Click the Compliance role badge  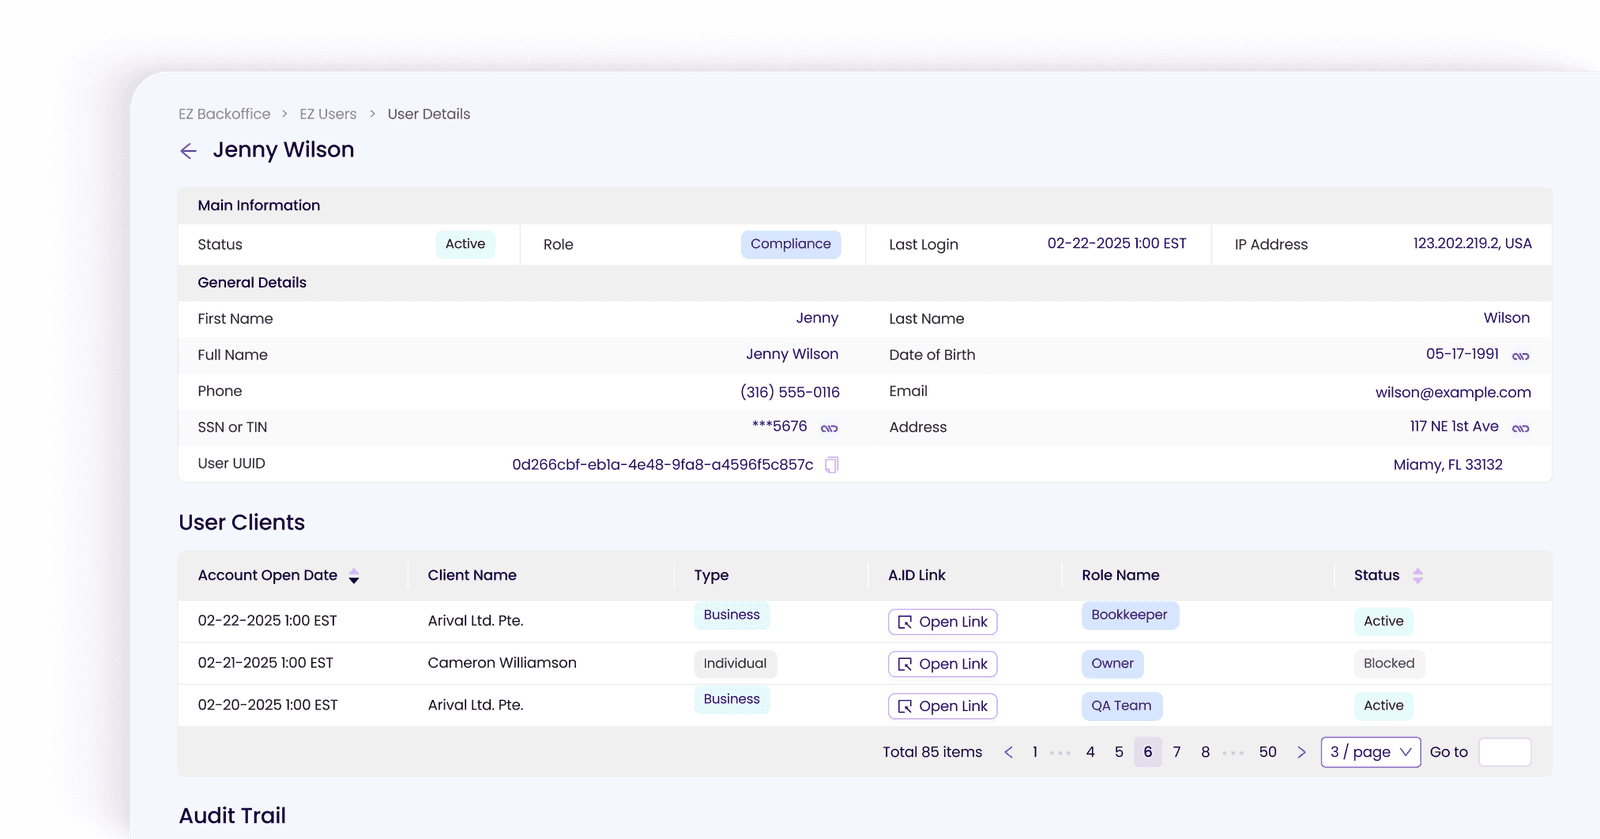[x=790, y=244]
